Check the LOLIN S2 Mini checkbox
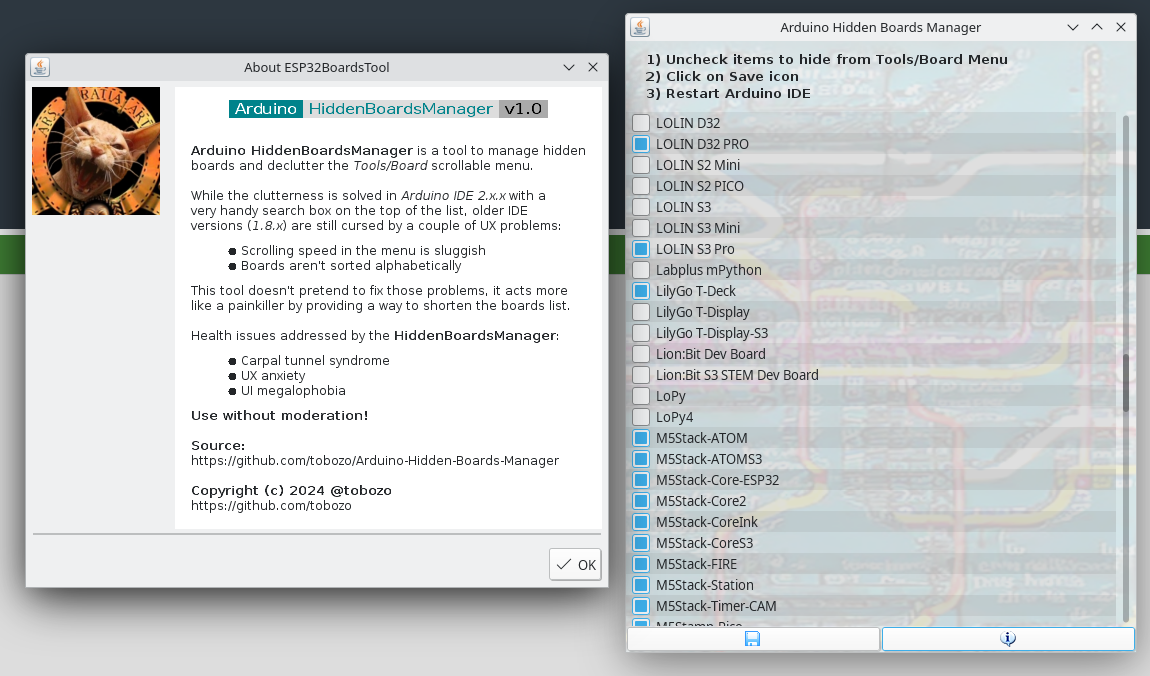The image size is (1150, 676). (x=641, y=165)
